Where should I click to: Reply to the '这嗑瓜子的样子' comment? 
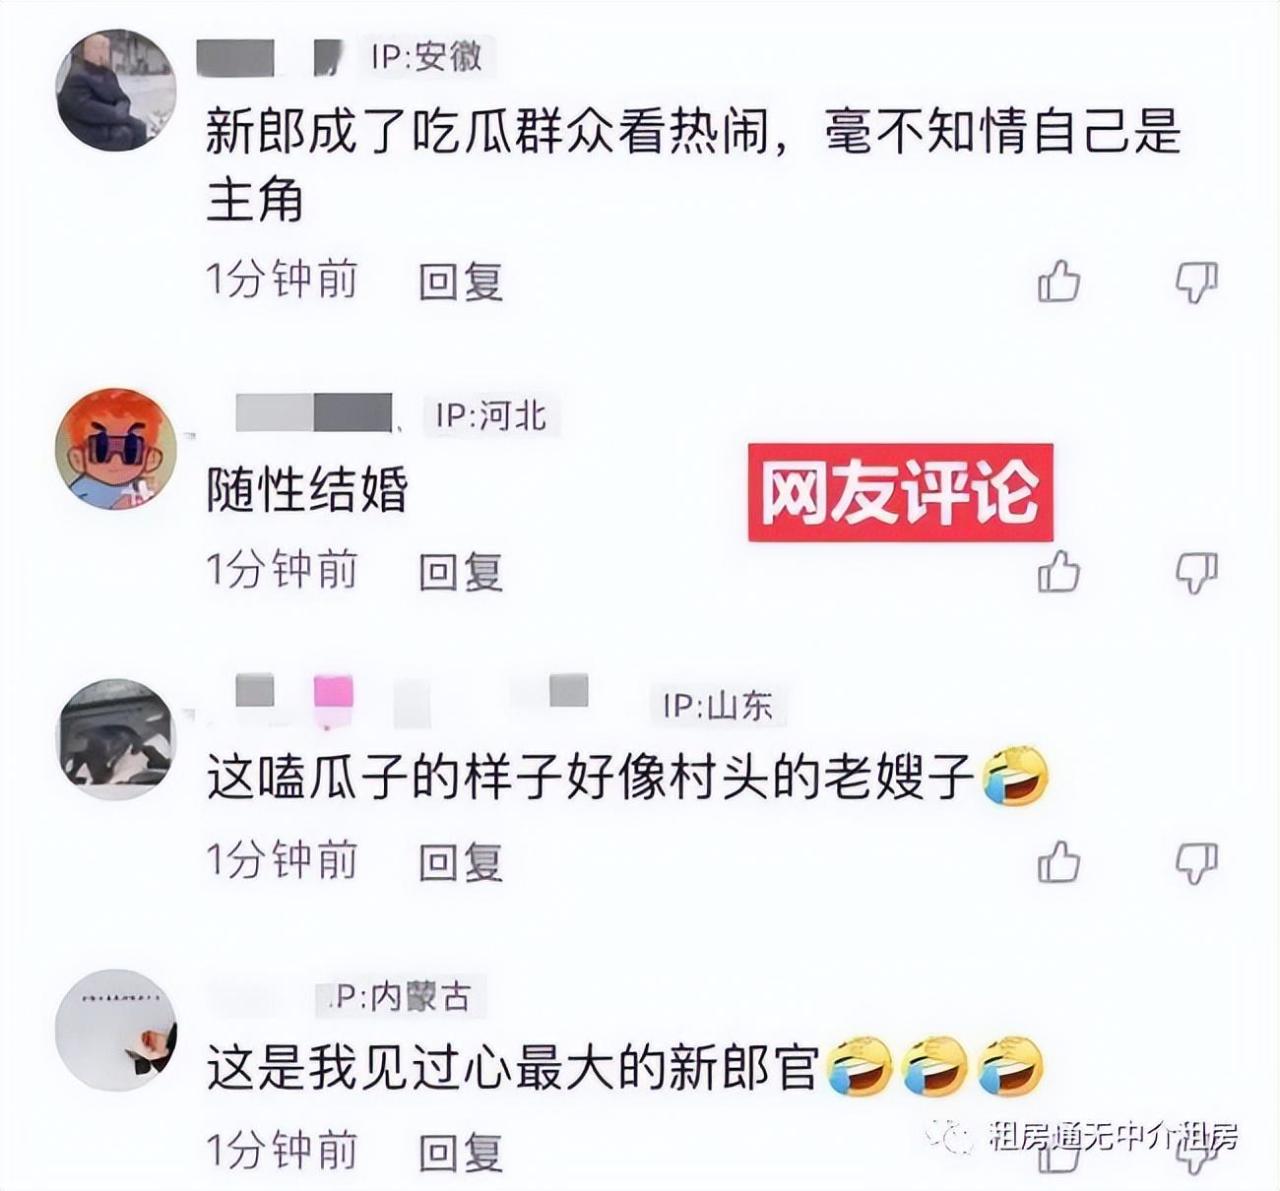point(460,862)
